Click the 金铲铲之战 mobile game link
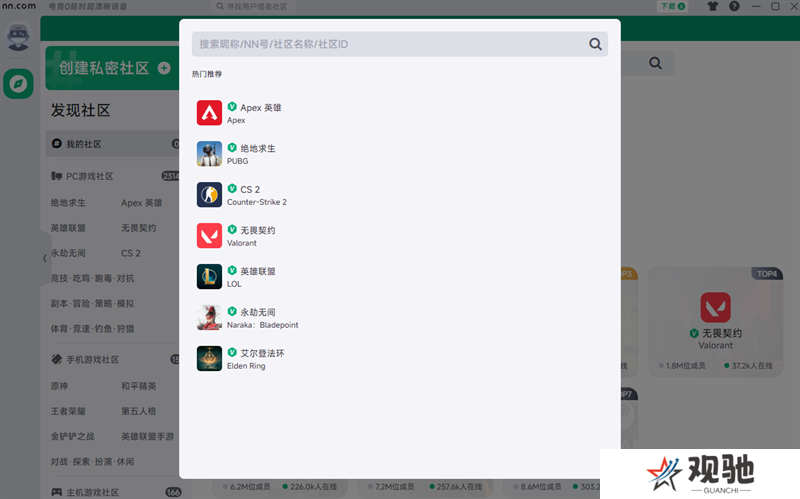Image resolution: width=800 pixels, height=499 pixels. click(72, 436)
